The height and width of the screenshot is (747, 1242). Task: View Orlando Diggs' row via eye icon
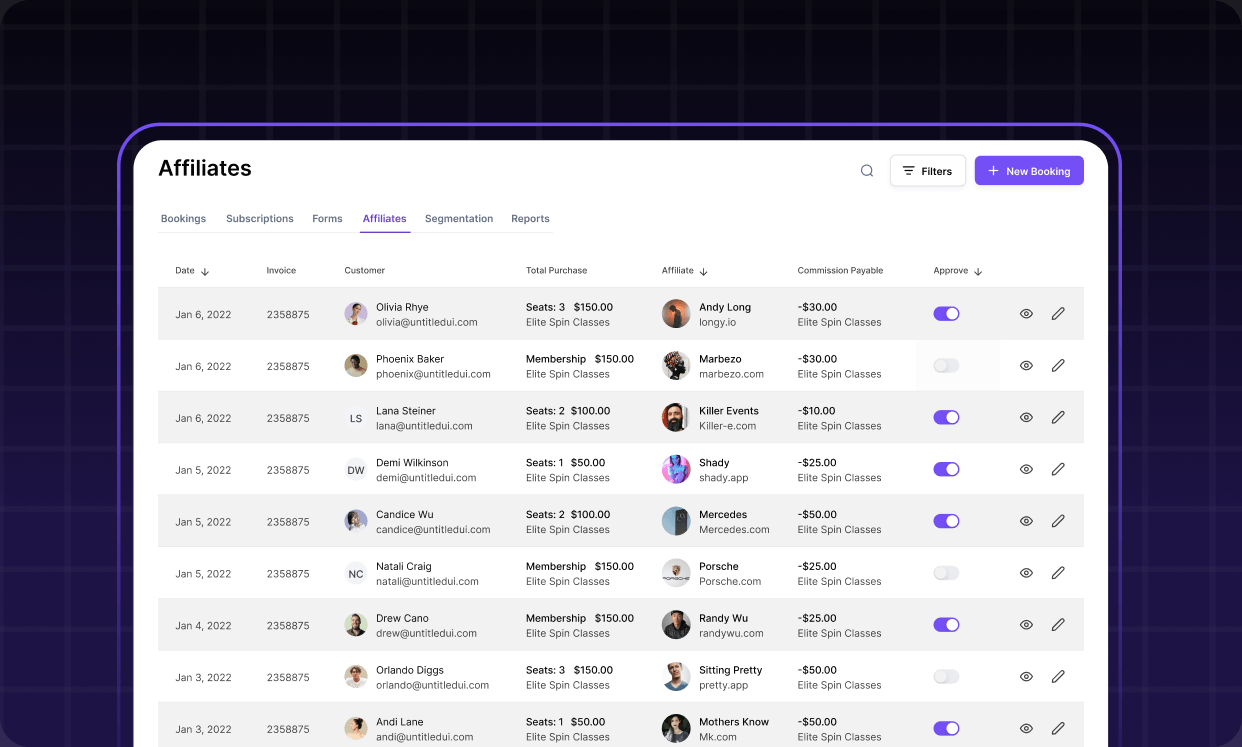click(1026, 677)
